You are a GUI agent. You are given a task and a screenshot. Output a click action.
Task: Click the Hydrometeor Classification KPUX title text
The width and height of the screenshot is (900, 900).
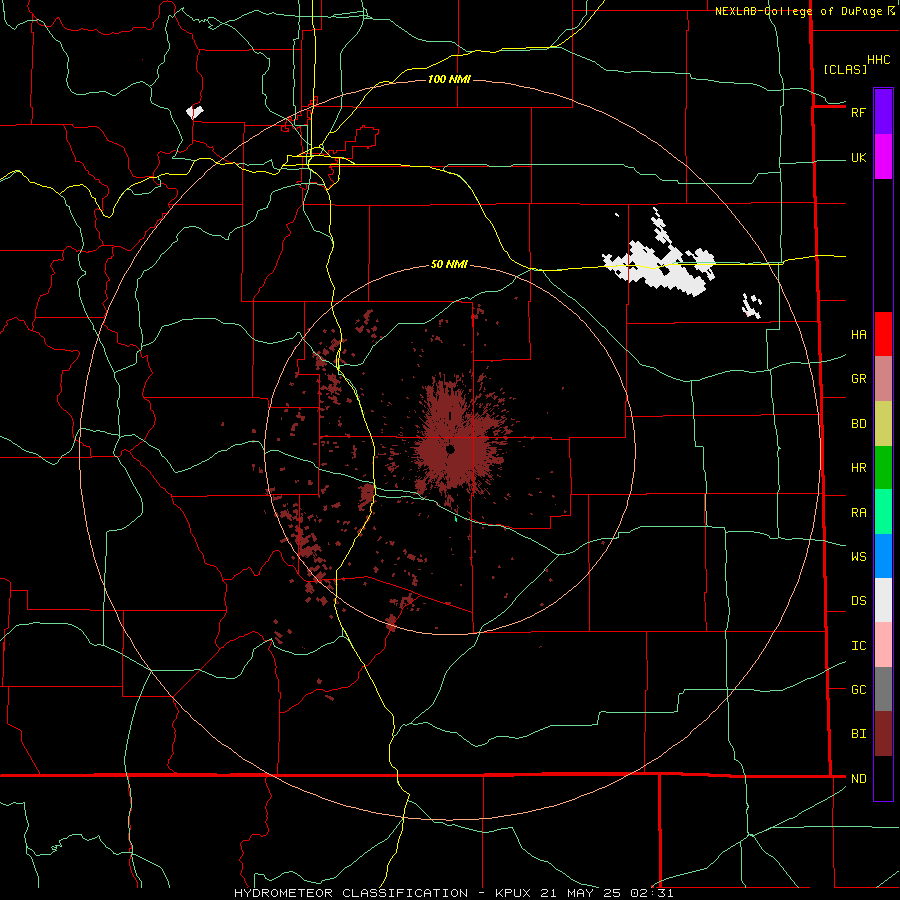[x=453, y=893]
